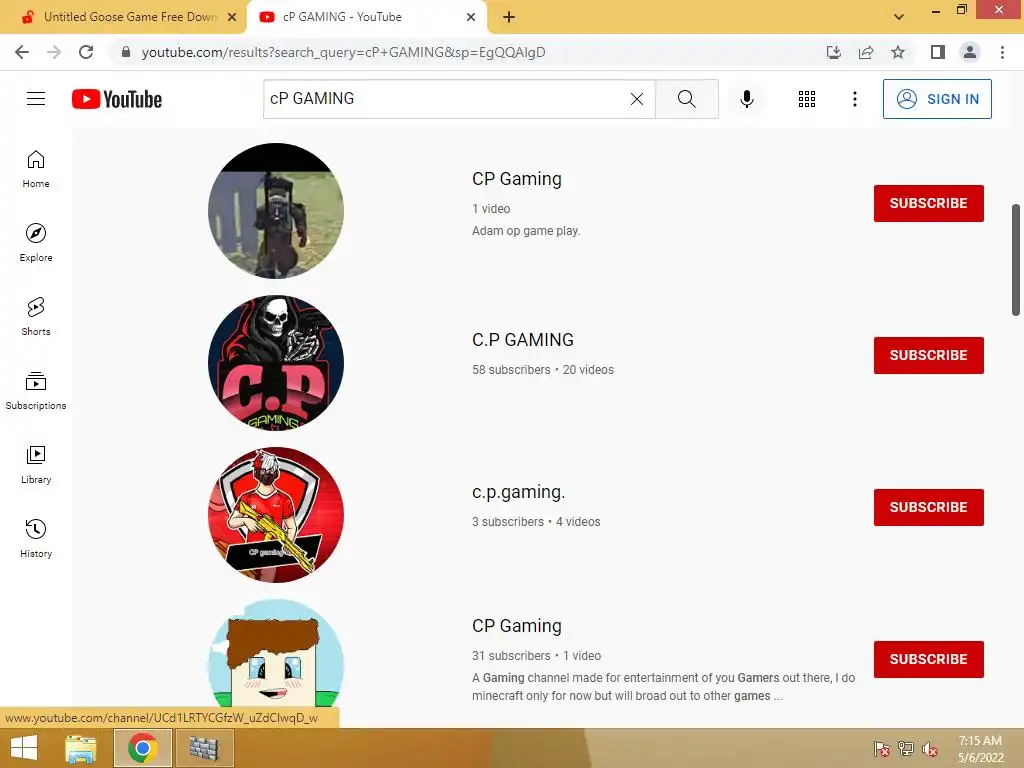Open the Chrome three-dot menu
This screenshot has height=768, width=1024.
pyautogui.click(x=1002, y=52)
